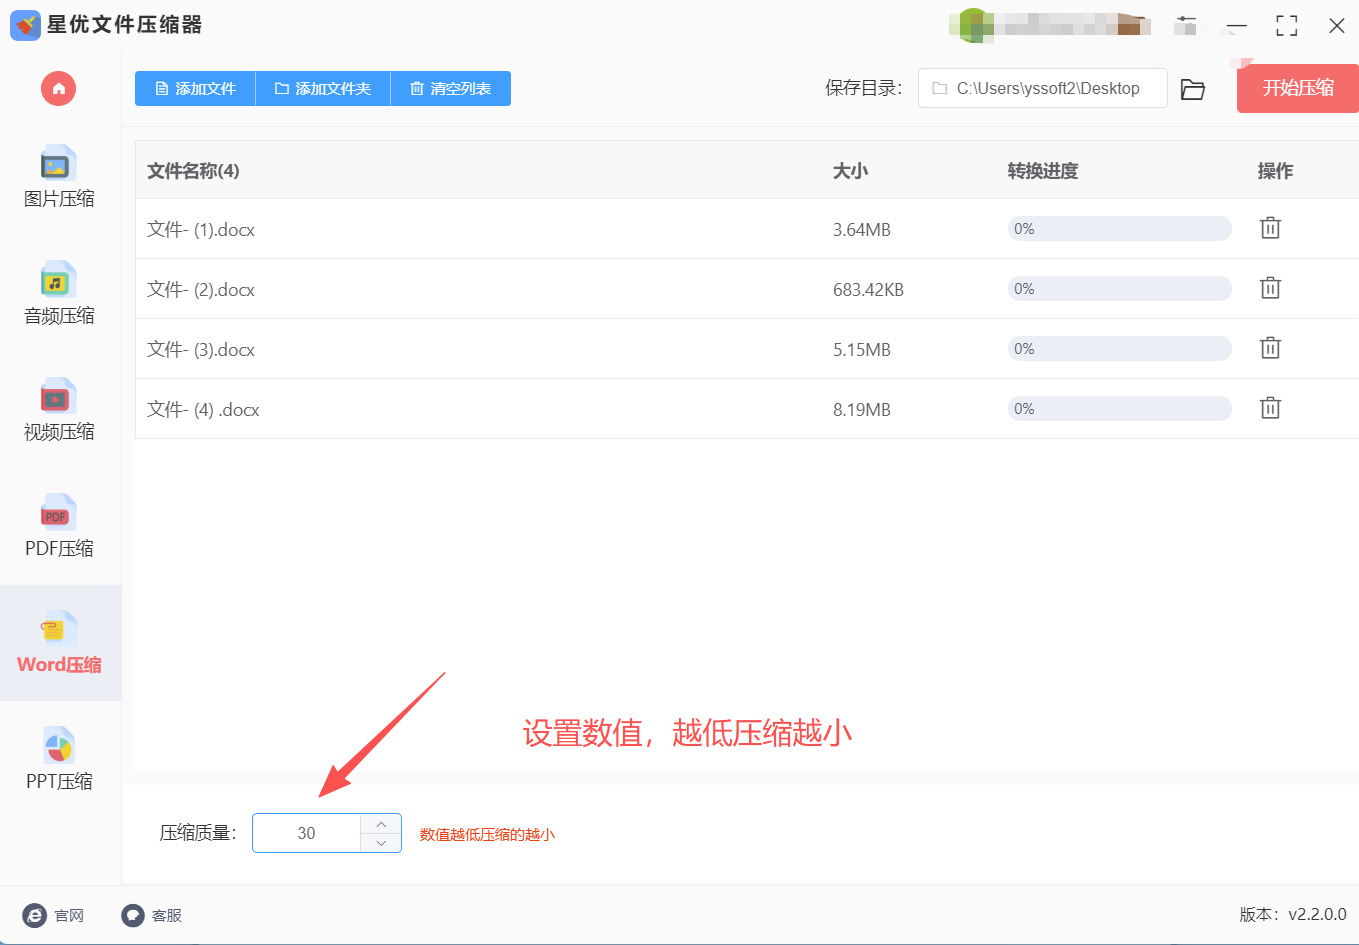Click the 添加文件 button

tap(195, 89)
